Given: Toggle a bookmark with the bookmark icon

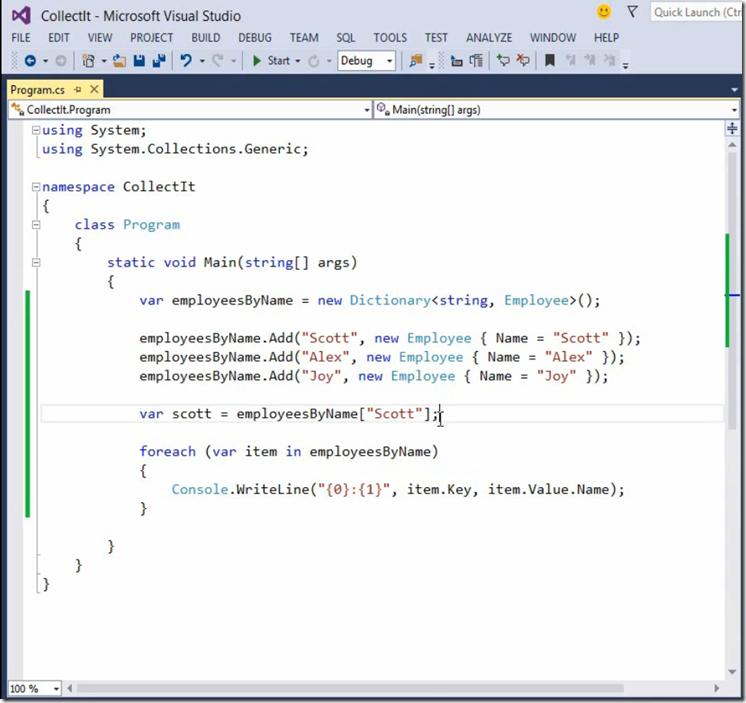Looking at the screenshot, I should pyautogui.click(x=550, y=60).
